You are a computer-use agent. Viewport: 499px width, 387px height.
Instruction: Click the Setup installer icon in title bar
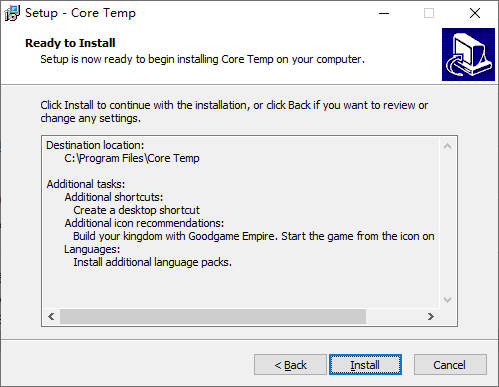[x=12, y=13]
